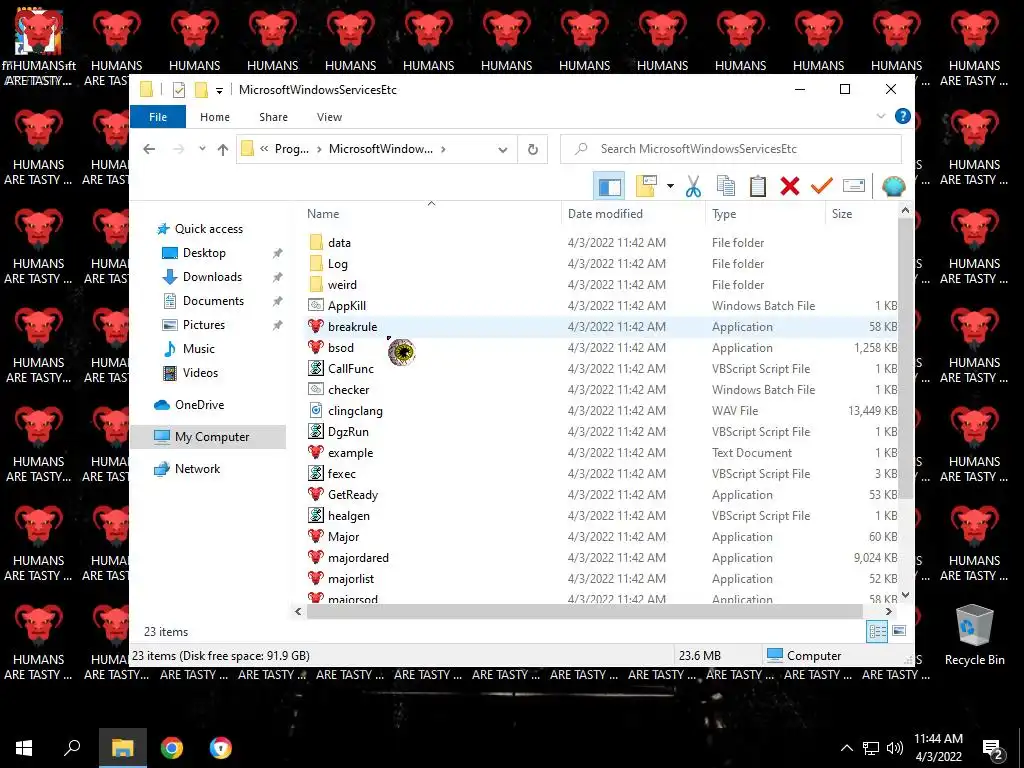This screenshot has height=768, width=1024.
Task: Select Quick access in navigation pane
Action: [209, 229]
